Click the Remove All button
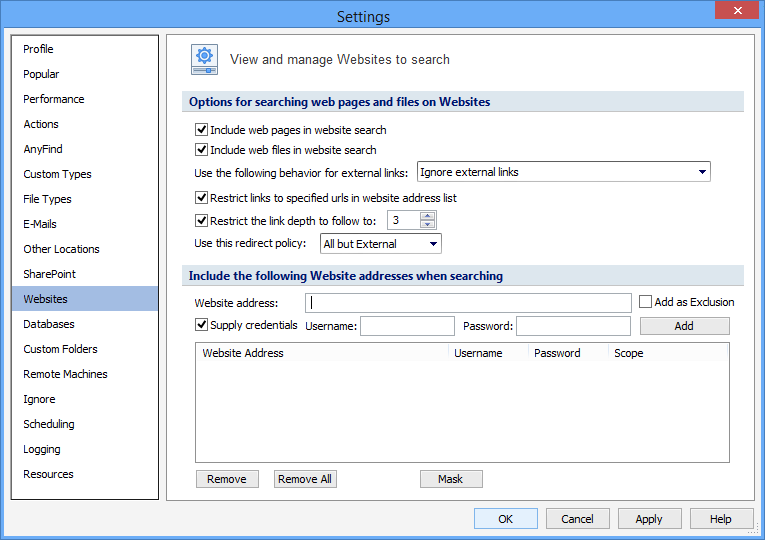This screenshot has width=765, height=540. pos(305,479)
